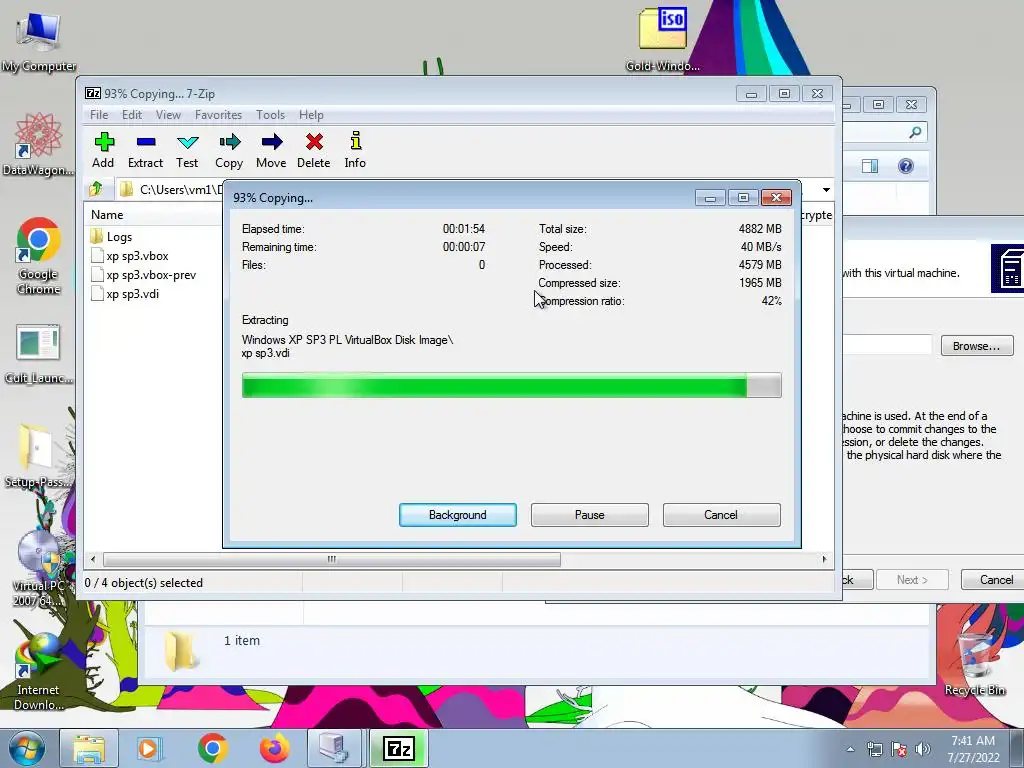The height and width of the screenshot is (768, 1024).
Task: Click the preview pane icon in Explorer
Action: (870, 166)
